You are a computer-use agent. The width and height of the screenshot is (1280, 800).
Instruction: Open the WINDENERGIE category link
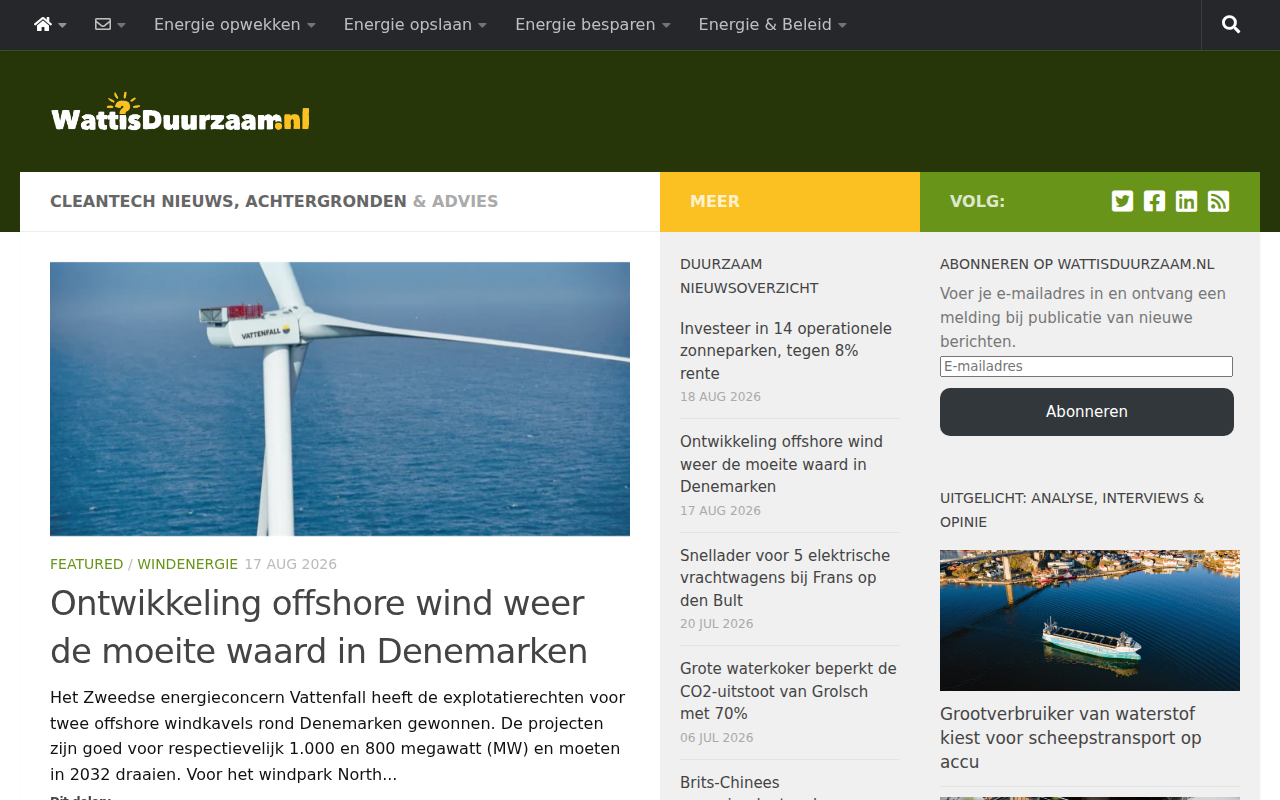(x=188, y=564)
